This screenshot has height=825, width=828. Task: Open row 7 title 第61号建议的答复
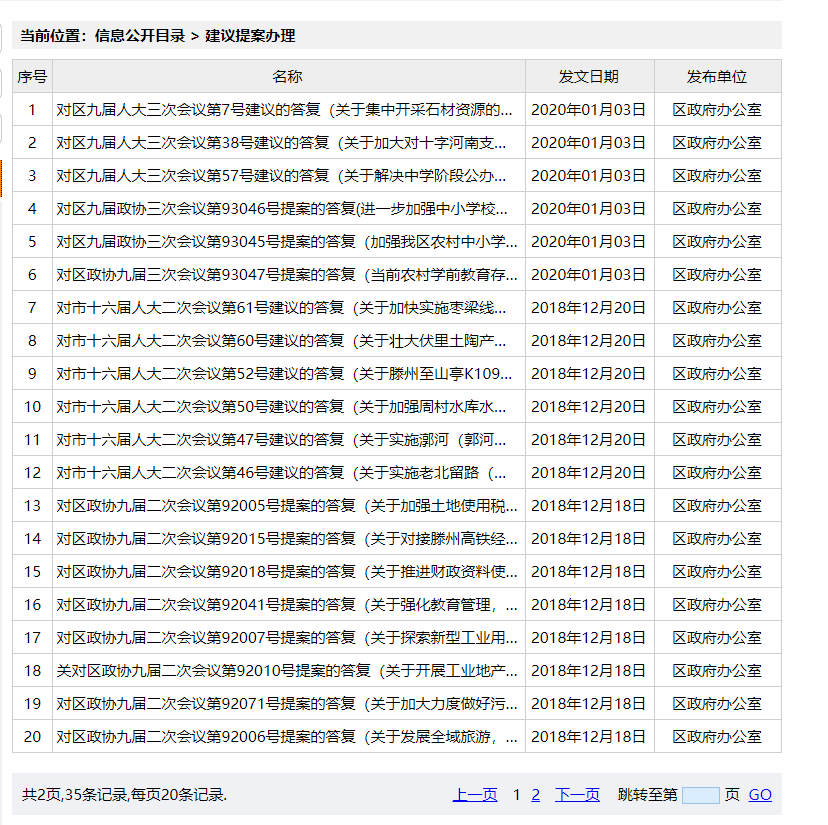pyautogui.click(x=281, y=308)
